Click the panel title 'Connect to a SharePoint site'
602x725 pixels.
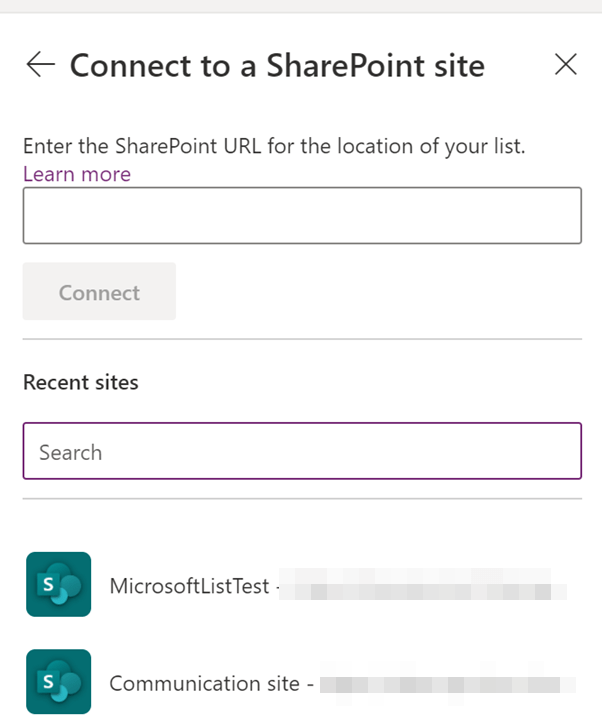tap(277, 66)
